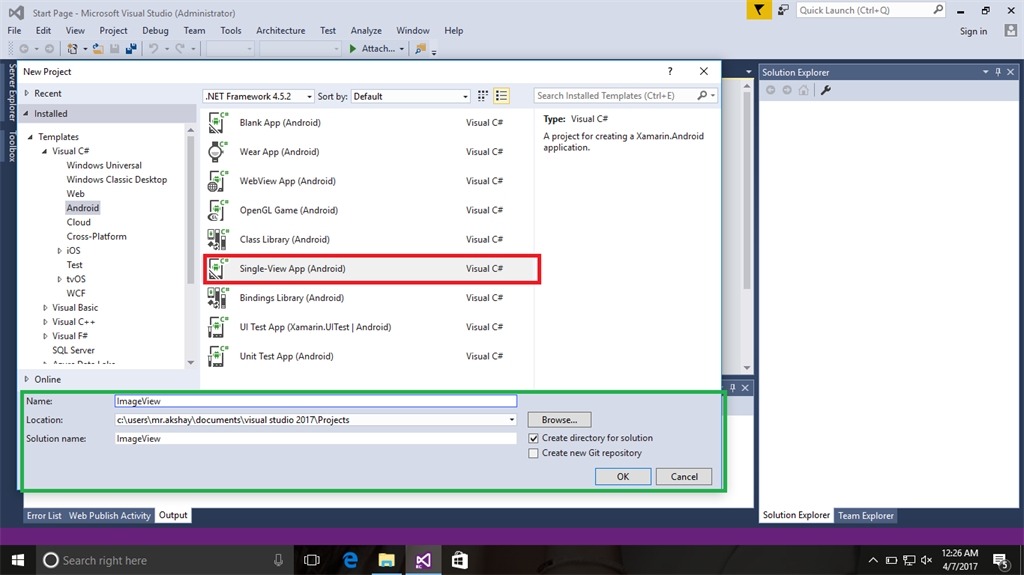Open the Analyze menu

click(x=366, y=31)
